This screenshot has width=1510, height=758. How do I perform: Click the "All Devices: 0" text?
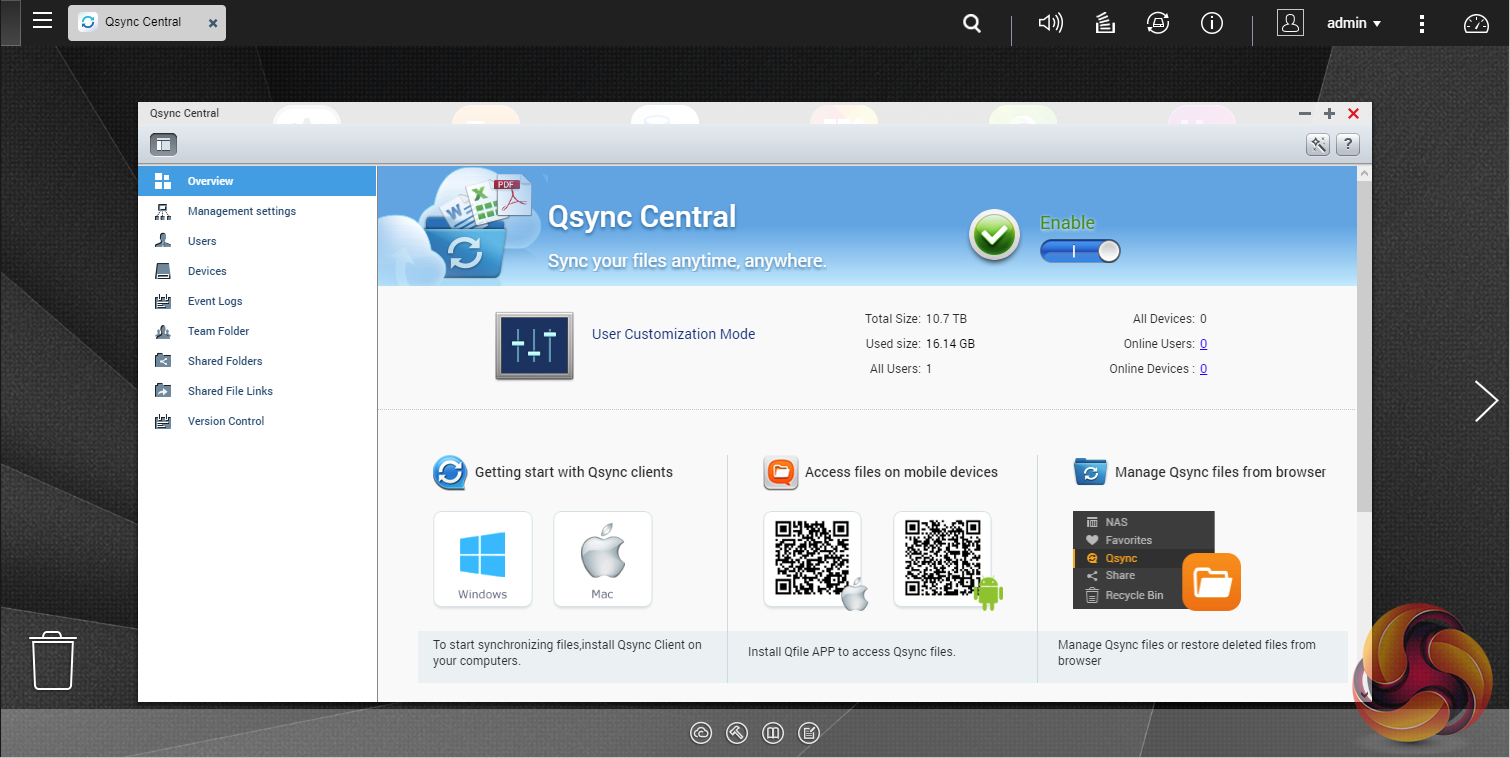coord(1170,319)
